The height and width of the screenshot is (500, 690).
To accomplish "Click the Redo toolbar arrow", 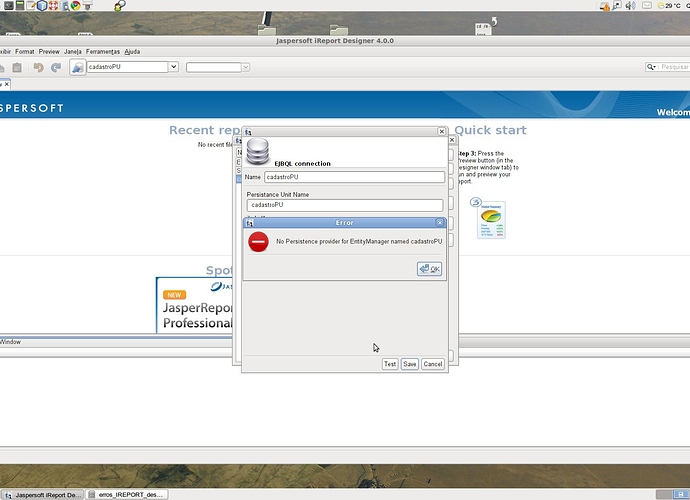I will (56, 67).
